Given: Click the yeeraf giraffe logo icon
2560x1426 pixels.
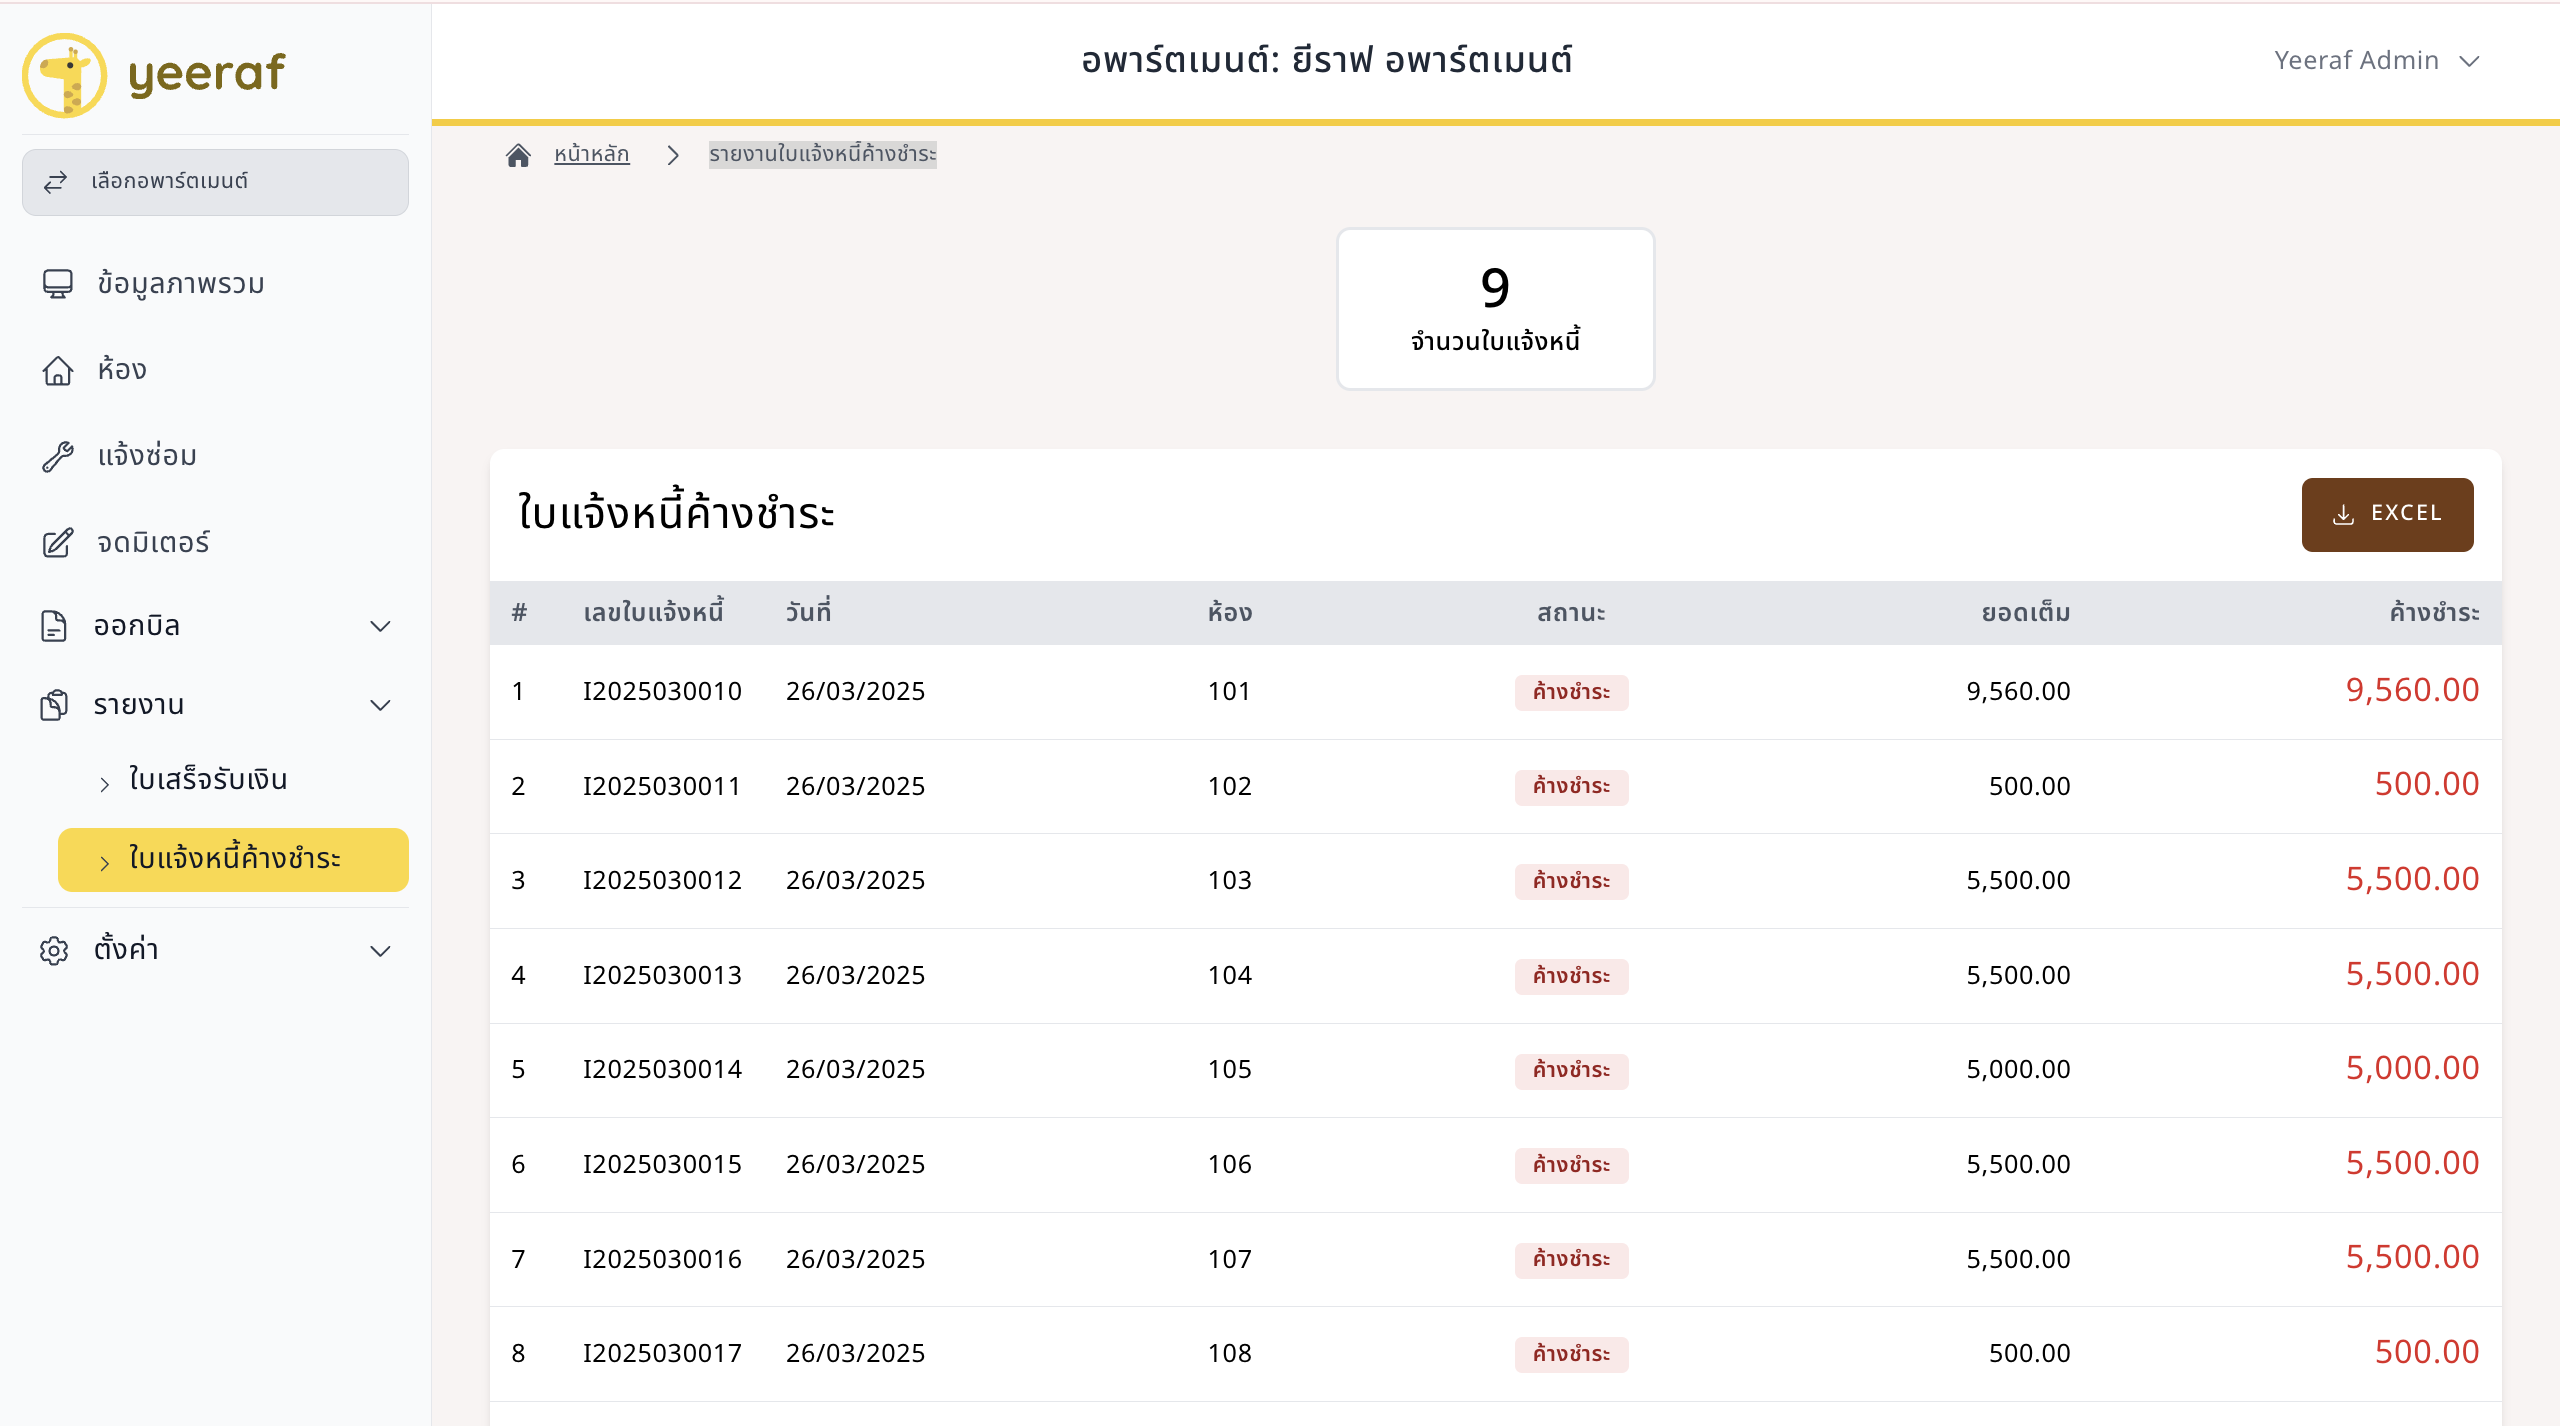Looking at the screenshot, I should tap(65, 75).
